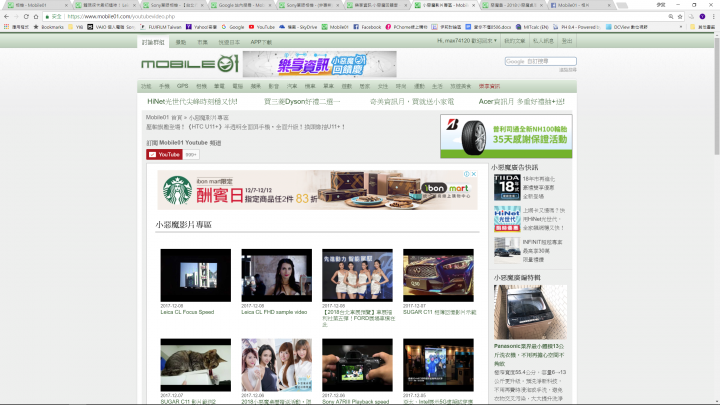Select the APP下載 site tab
The height and width of the screenshot is (405, 720).
click(x=261, y=42)
